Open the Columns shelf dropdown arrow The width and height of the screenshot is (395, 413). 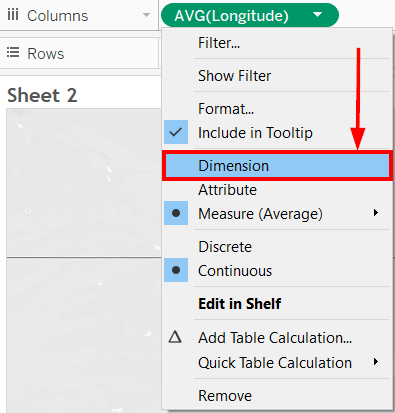click(146, 15)
